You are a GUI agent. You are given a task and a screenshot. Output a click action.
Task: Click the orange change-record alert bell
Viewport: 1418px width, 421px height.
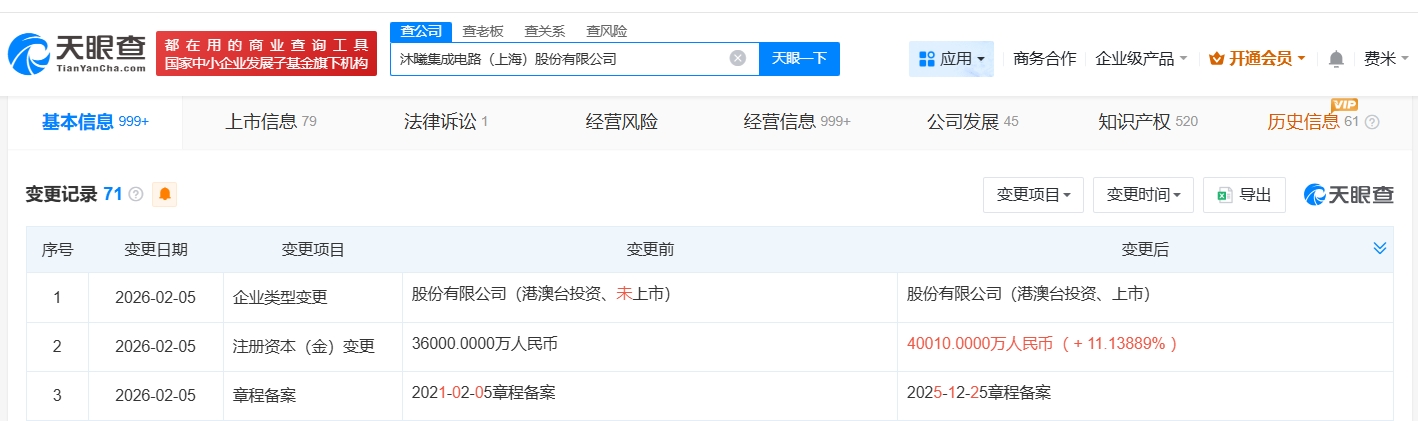pyautogui.click(x=164, y=194)
